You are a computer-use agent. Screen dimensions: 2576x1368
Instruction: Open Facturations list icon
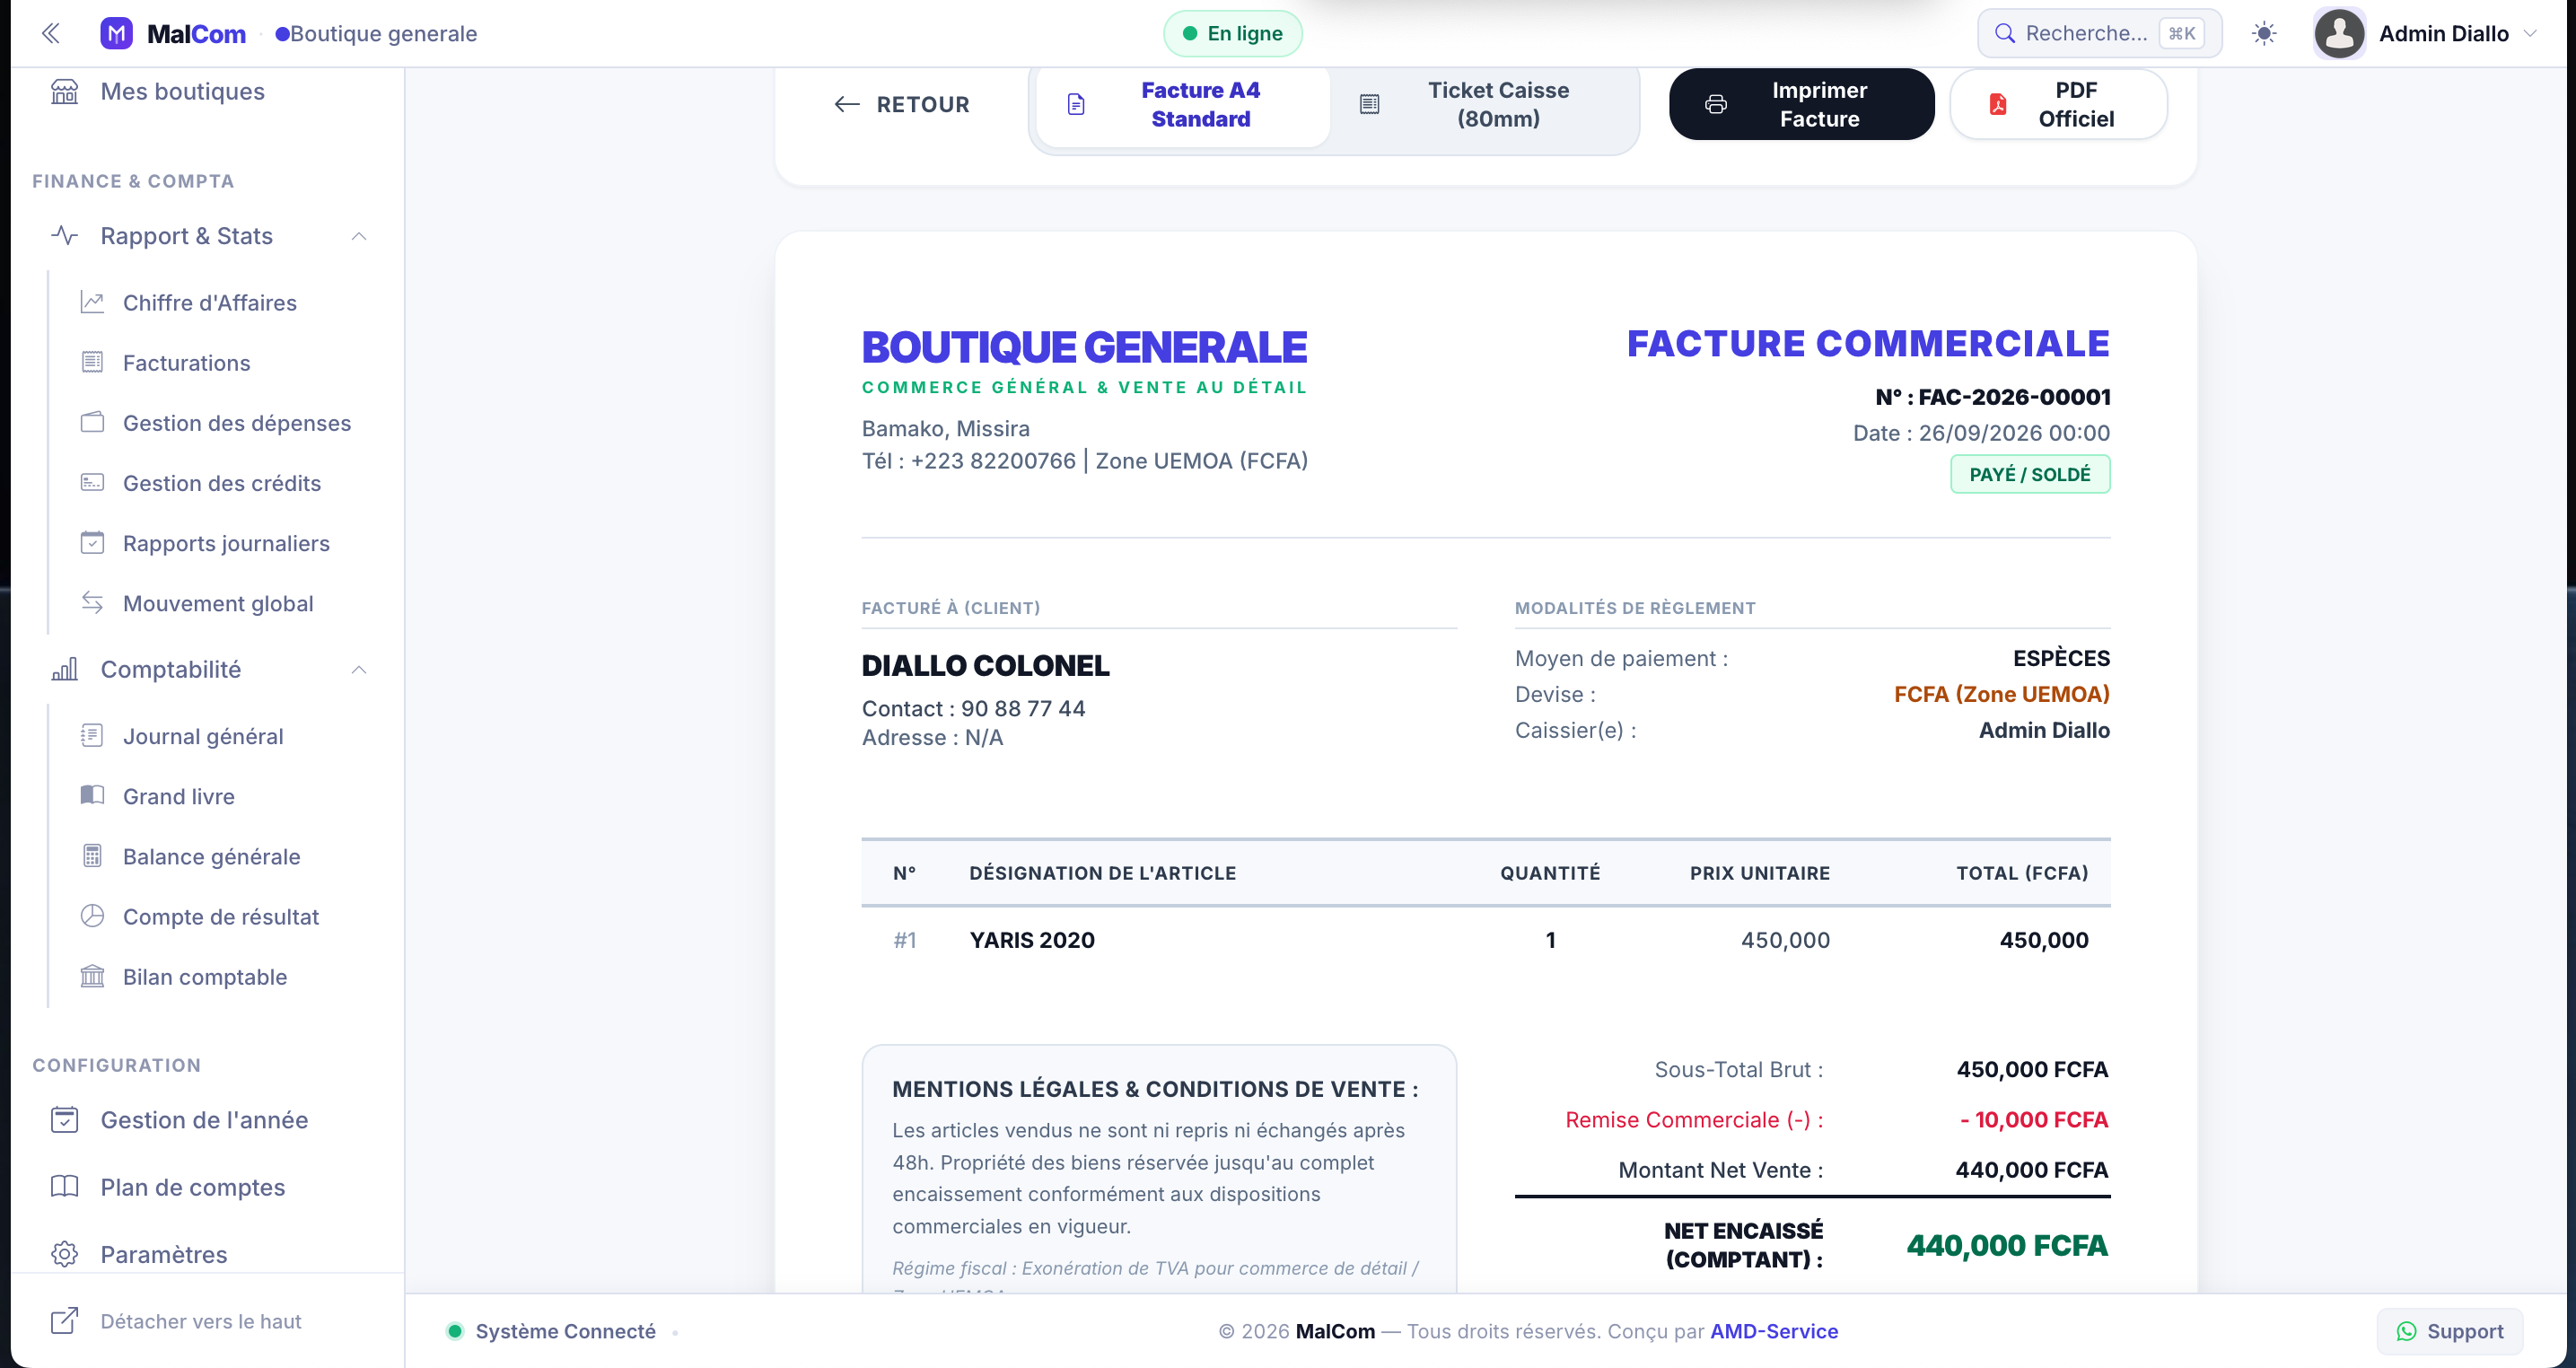pyautogui.click(x=92, y=362)
